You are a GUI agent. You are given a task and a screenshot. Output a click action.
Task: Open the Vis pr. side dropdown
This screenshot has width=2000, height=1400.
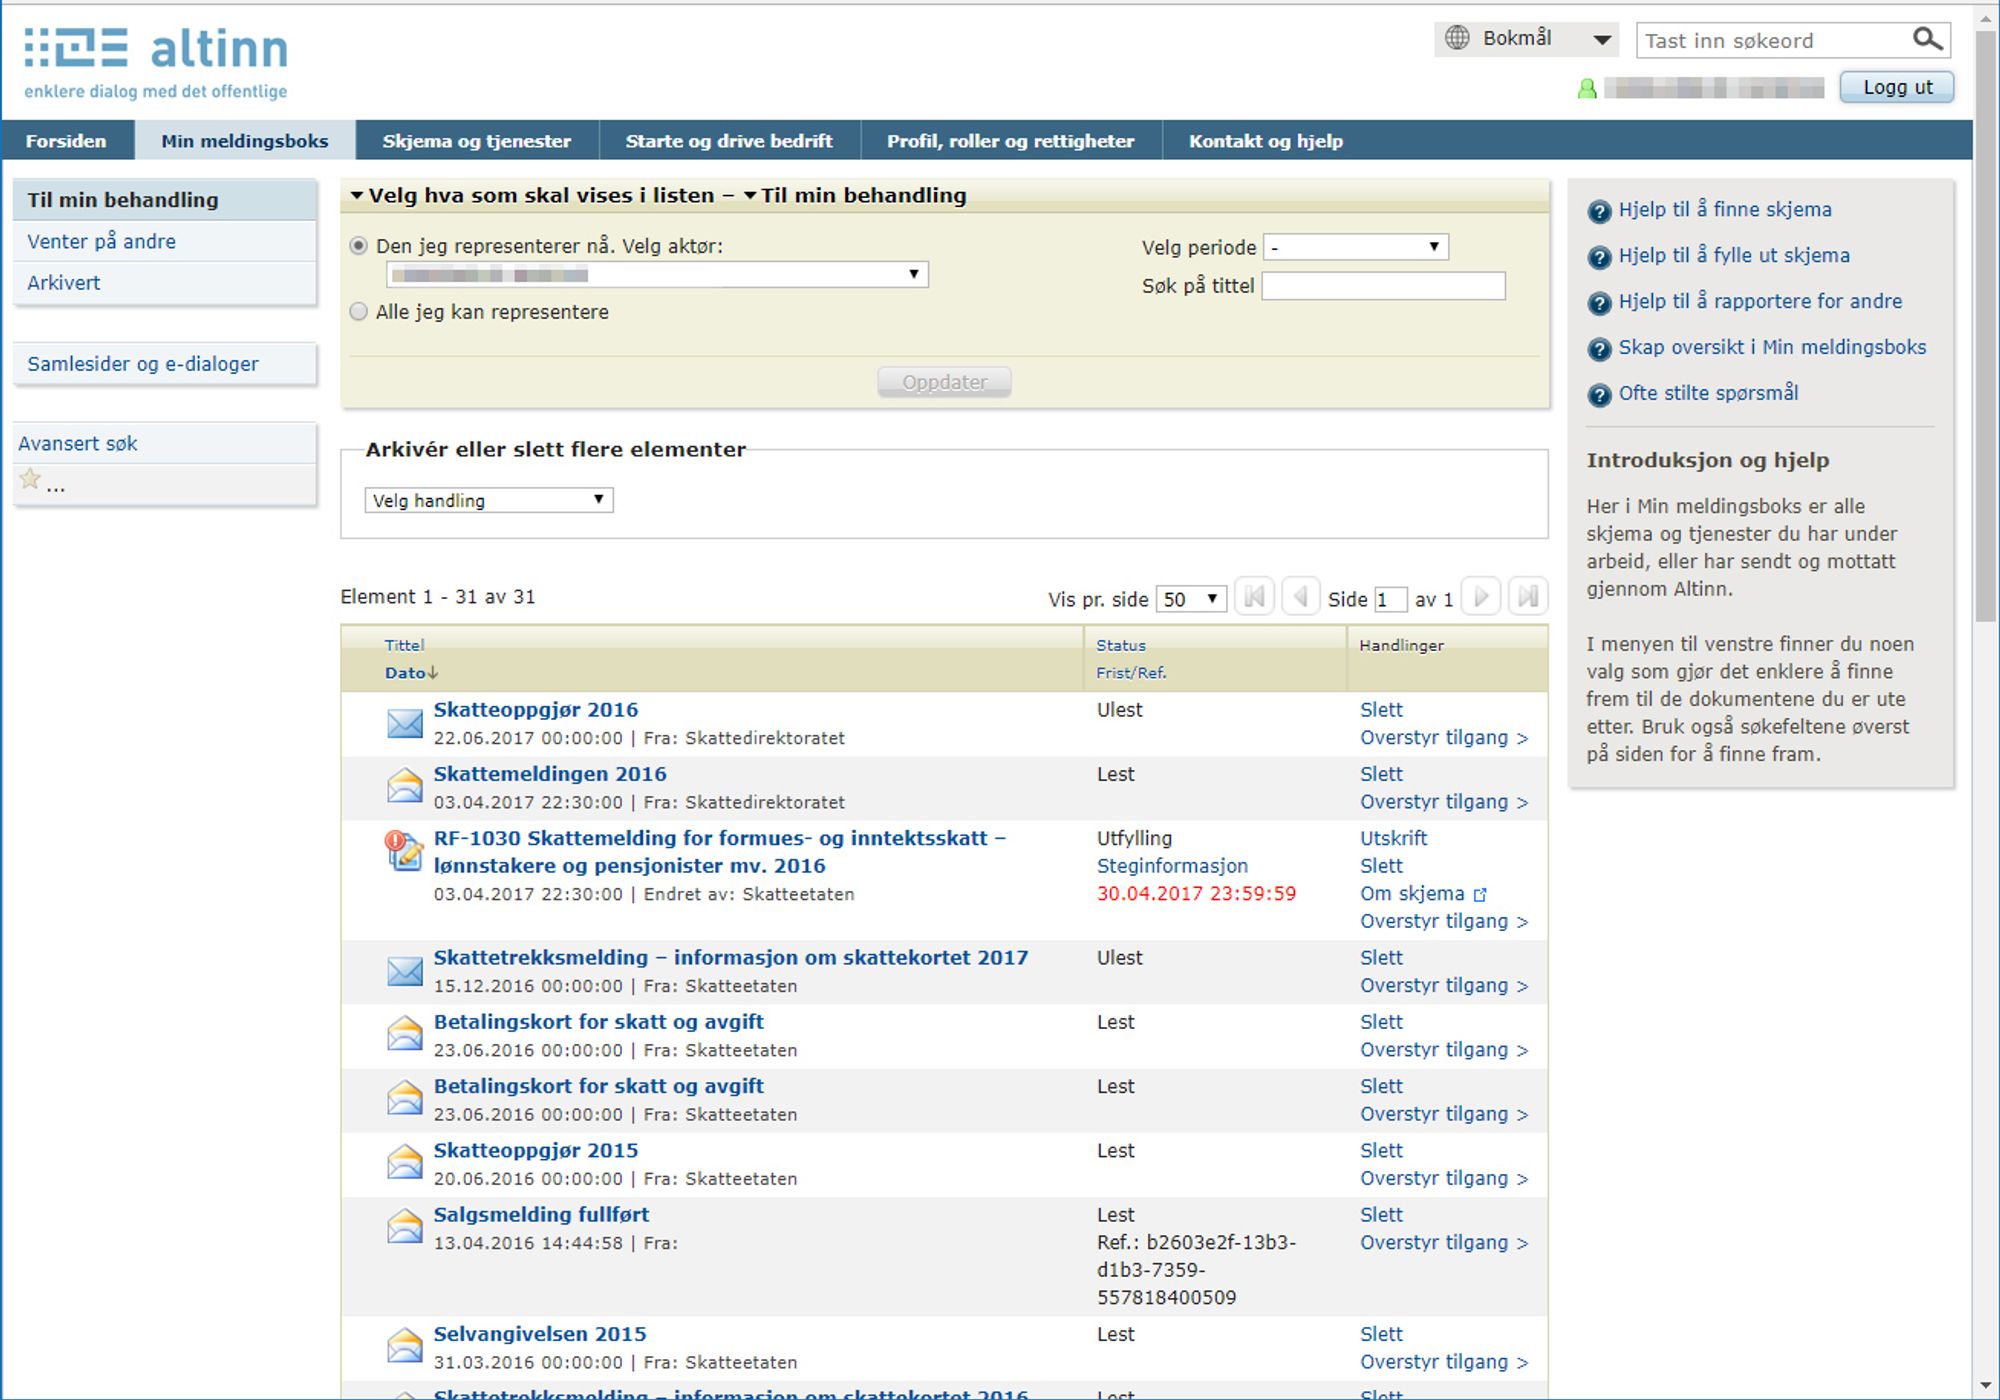pyautogui.click(x=1191, y=599)
